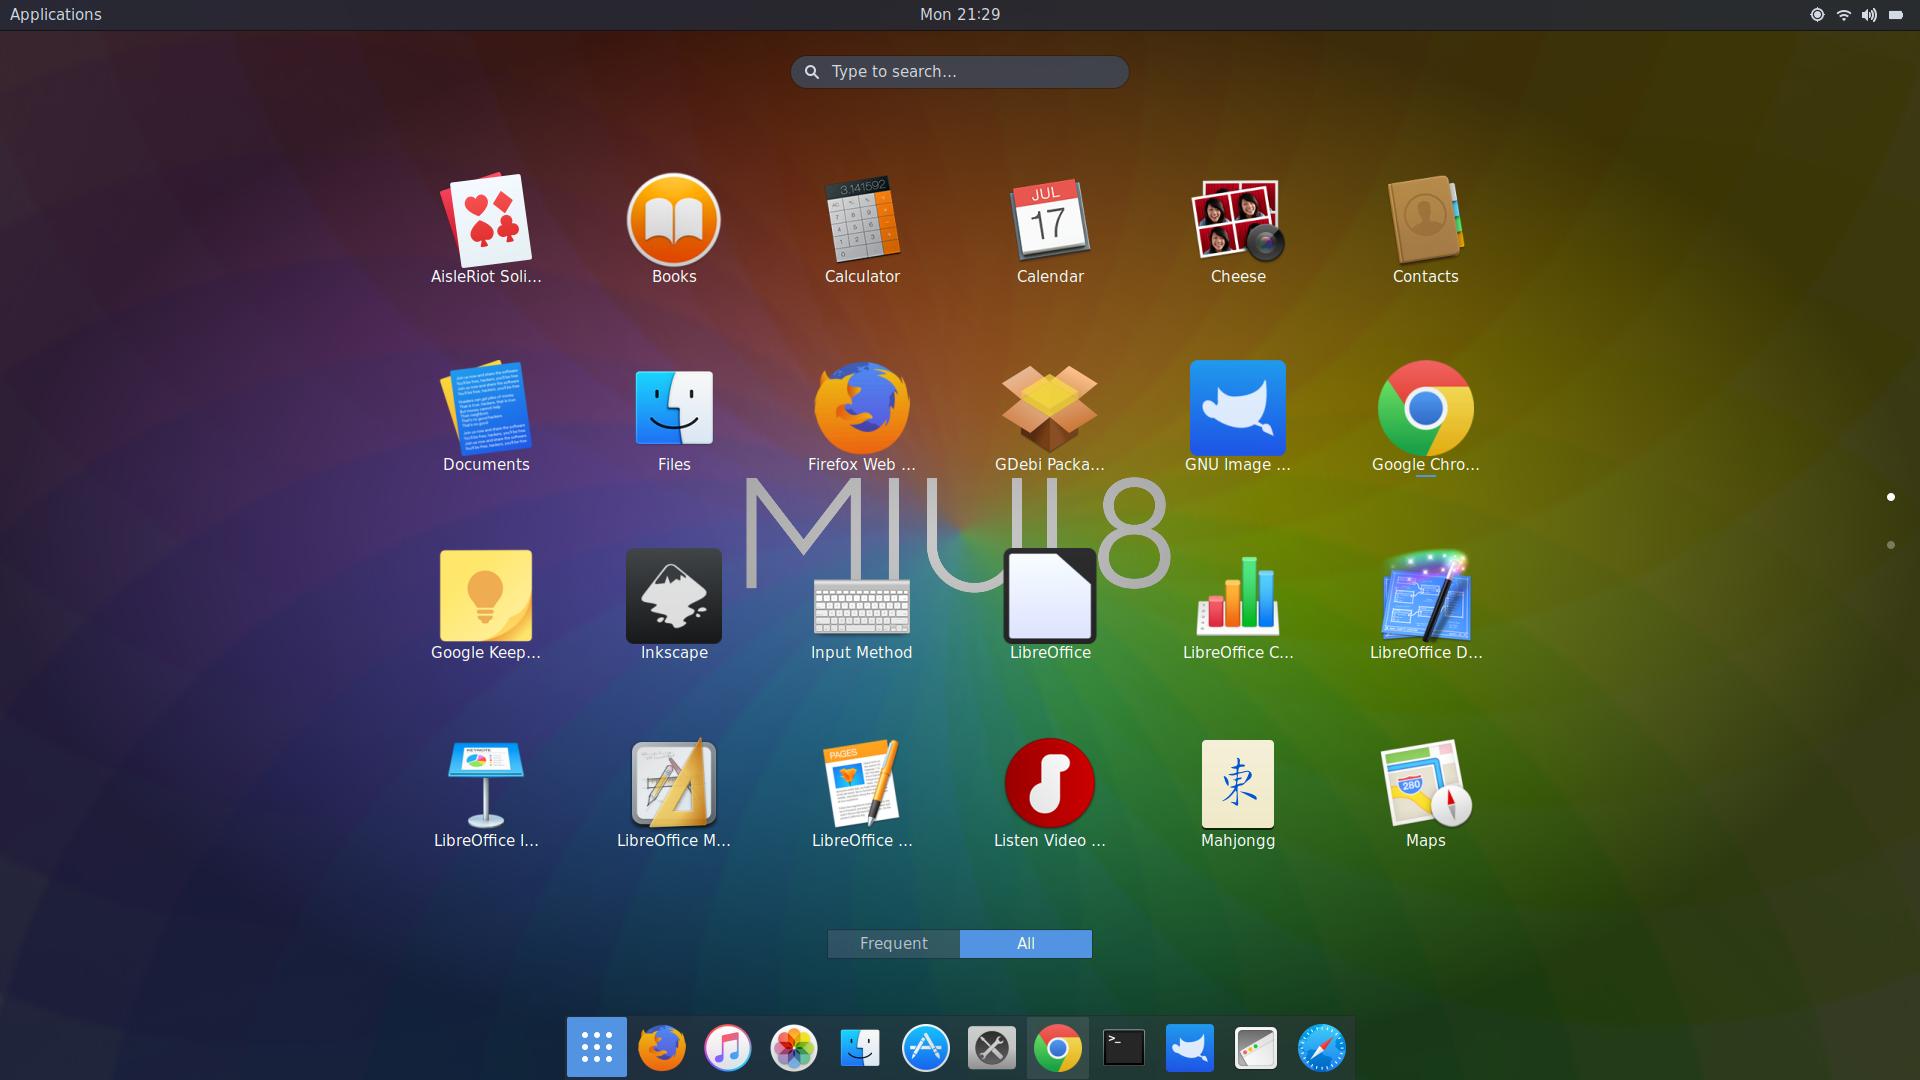This screenshot has height=1080, width=1920.
Task: Click the Type to search field
Action: point(960,72)
